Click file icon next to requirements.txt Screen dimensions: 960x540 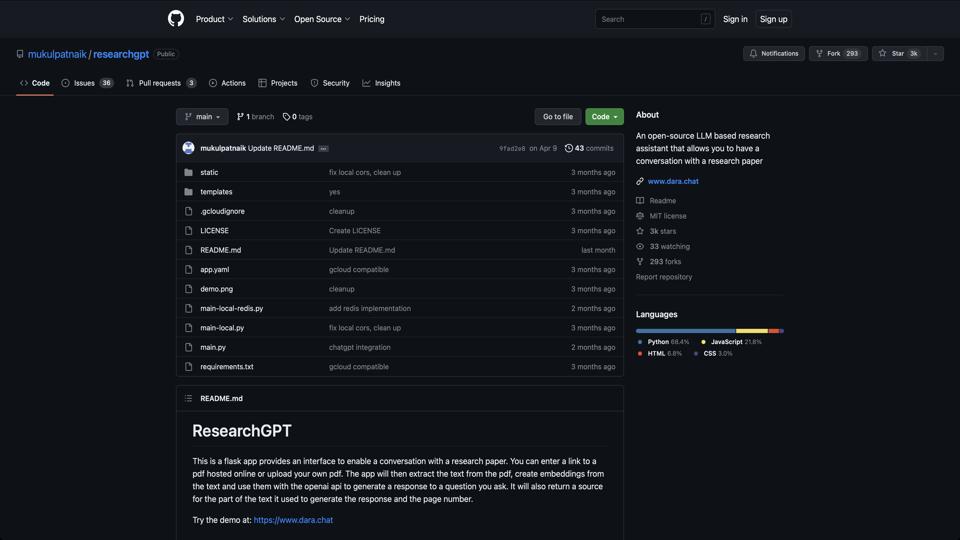coord(189,367)
